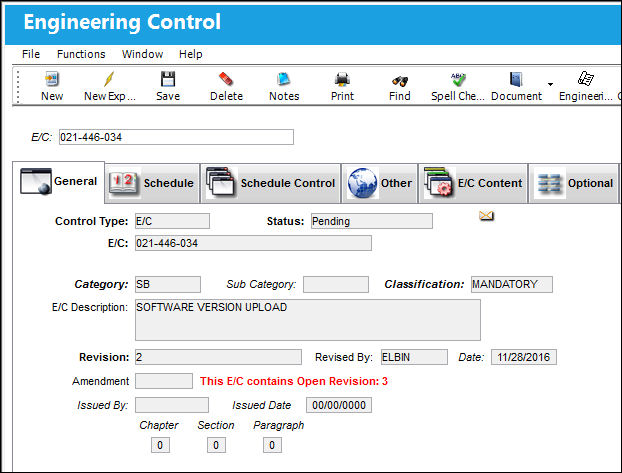The width and height of the screenshot is (622, 473).
Task: Click the Category label
Action: point(101,284)
